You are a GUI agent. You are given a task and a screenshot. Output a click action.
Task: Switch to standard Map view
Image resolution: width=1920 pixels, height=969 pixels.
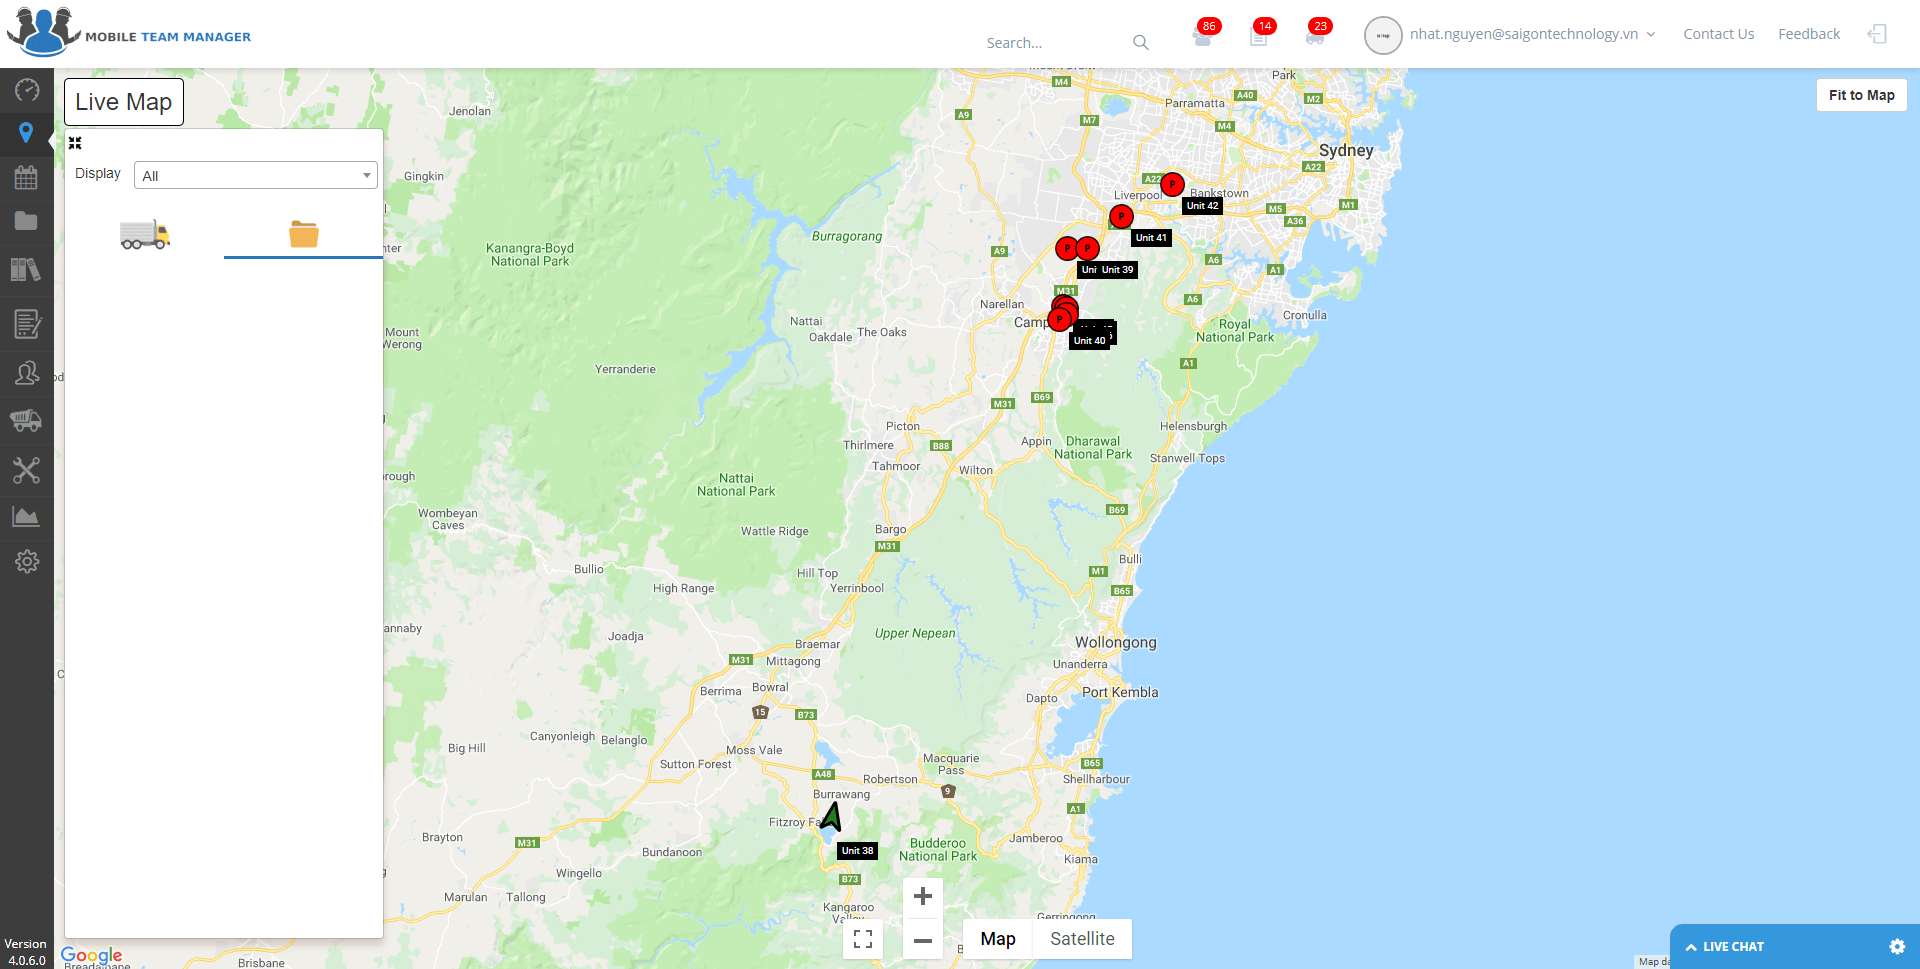click(x=997, y=939)
